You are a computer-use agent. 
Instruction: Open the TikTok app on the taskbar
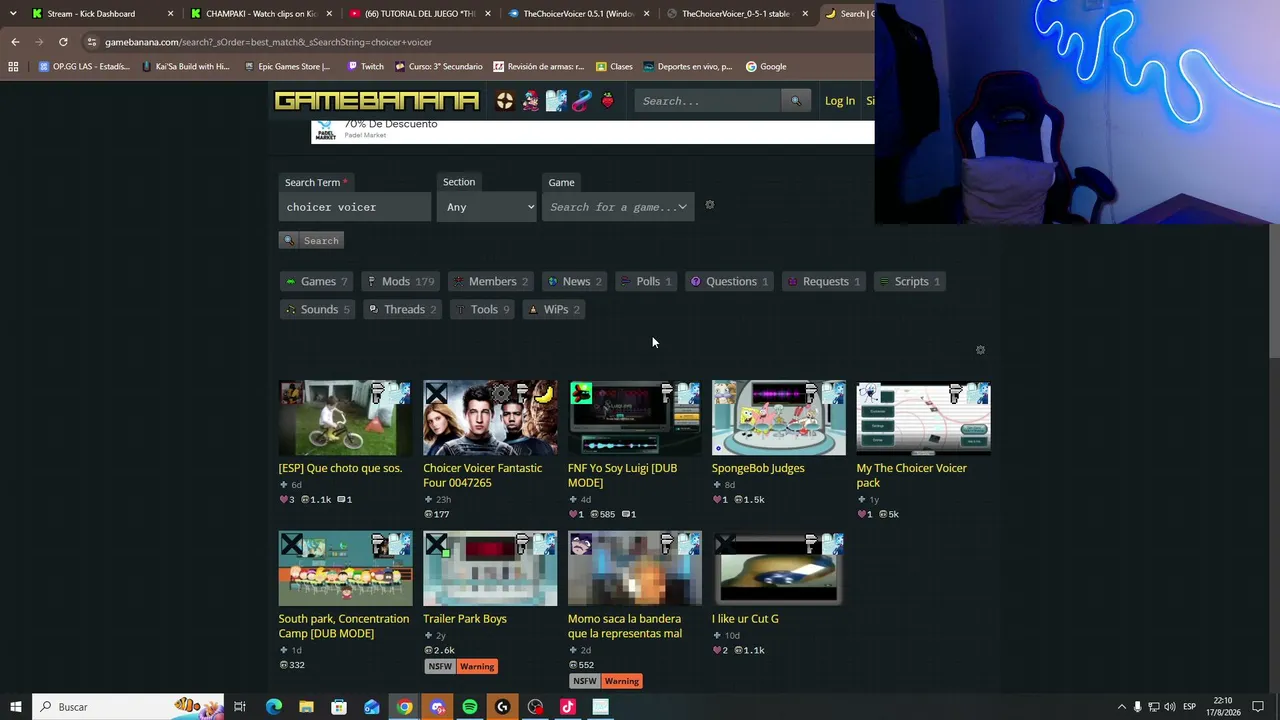568,707
